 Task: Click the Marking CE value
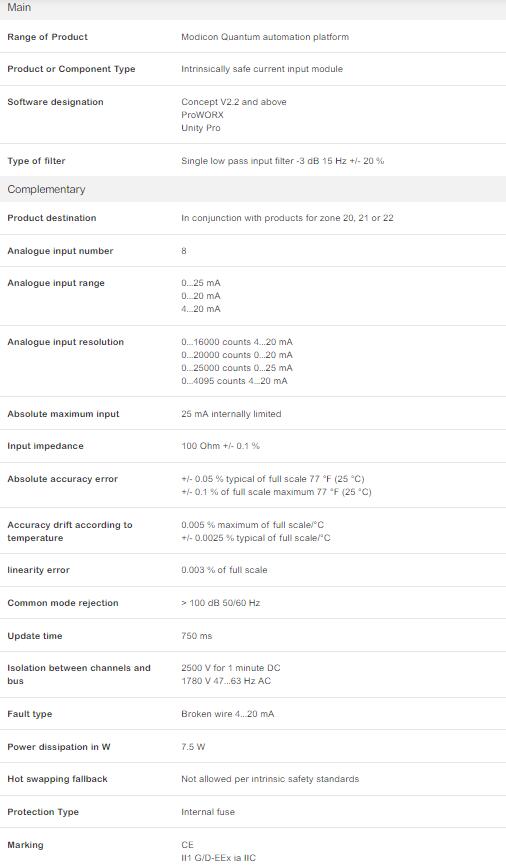tap(187, 845)
